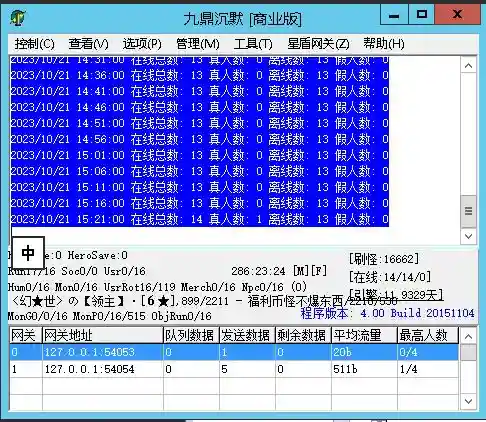Screen dimensions: 486x422
Task: Click the 网关地址 column header
Action: (103, 335)
